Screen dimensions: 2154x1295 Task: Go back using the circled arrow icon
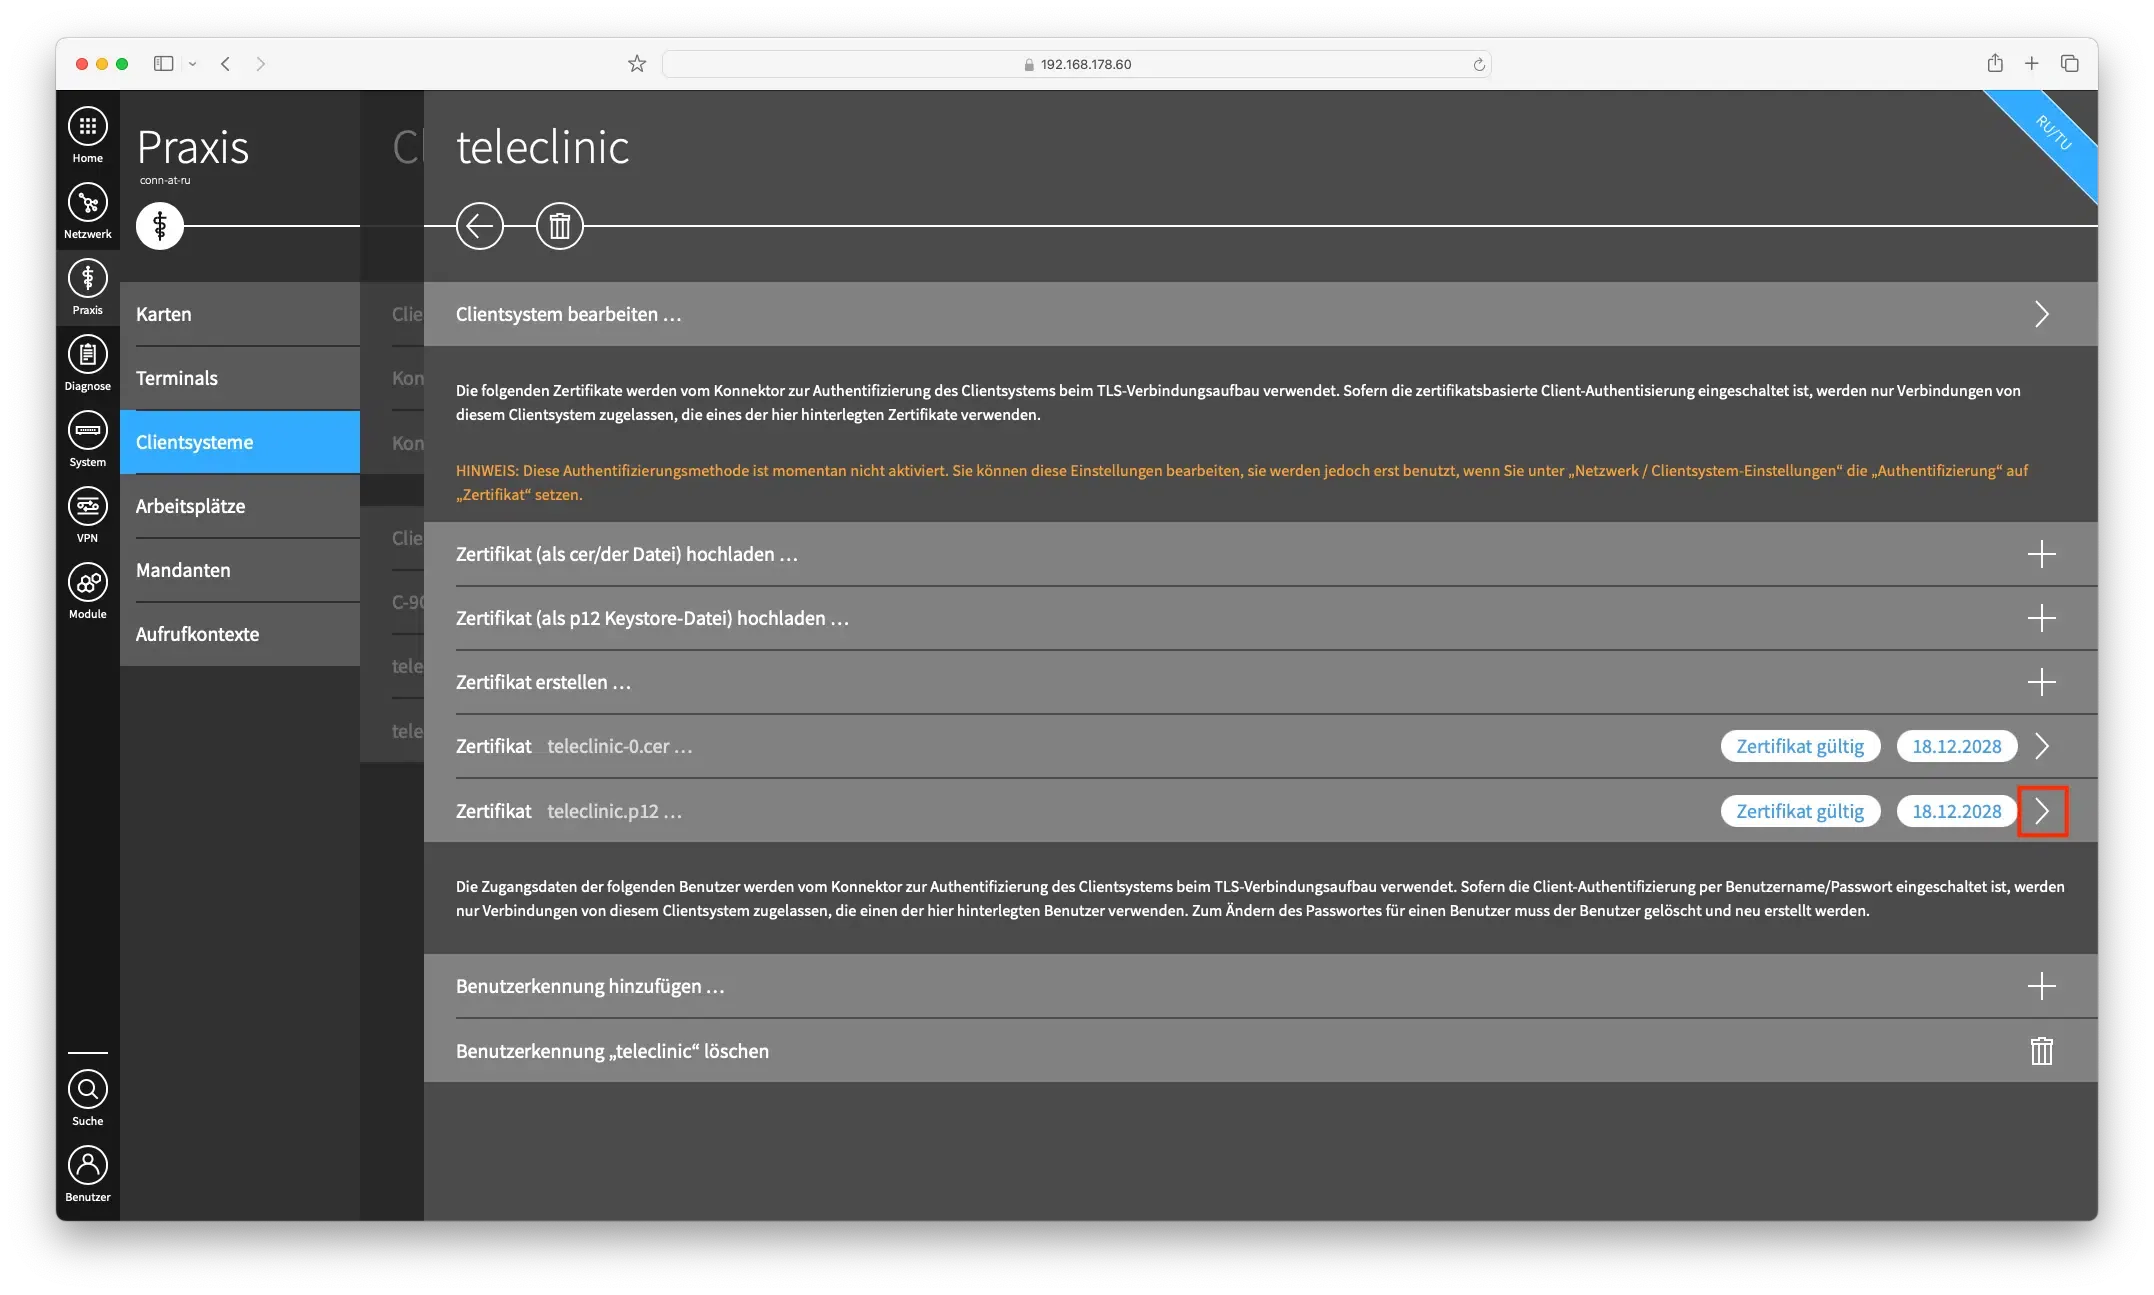coord(480,226)
